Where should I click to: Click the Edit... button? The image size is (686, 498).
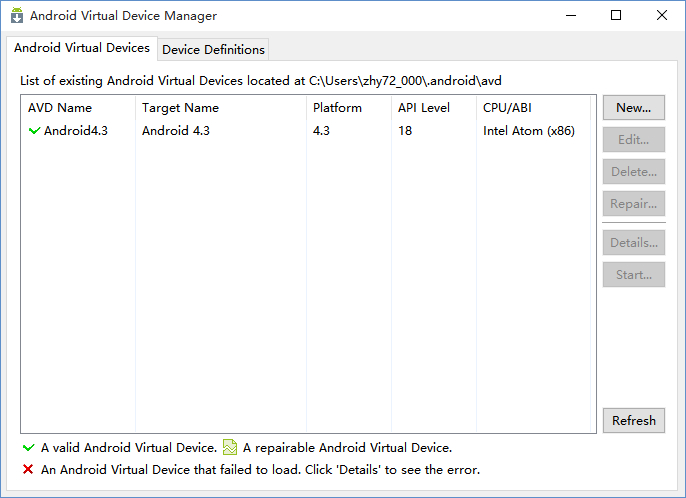coord(633,140)
